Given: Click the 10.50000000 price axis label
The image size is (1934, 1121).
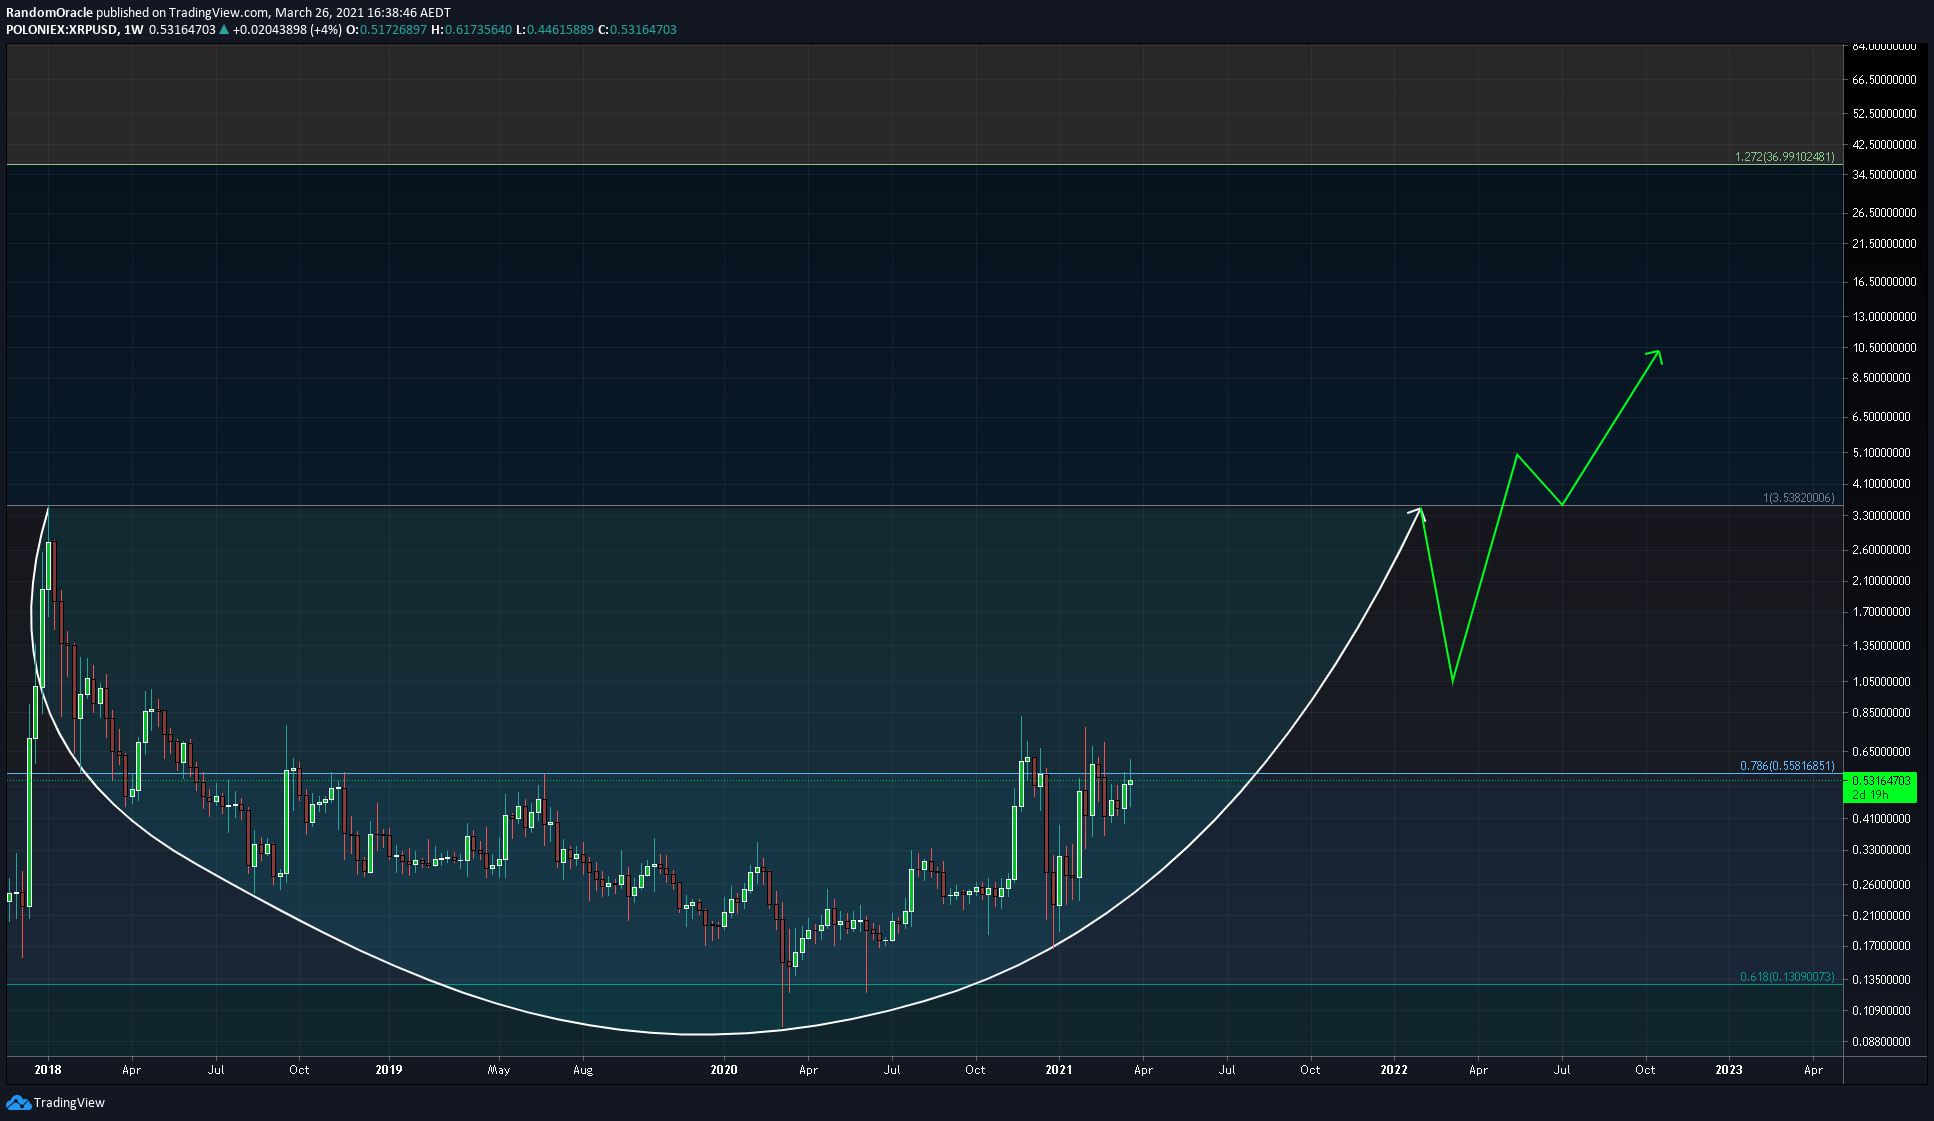Looking at the screenshot, I should (x=1884, y=348).
